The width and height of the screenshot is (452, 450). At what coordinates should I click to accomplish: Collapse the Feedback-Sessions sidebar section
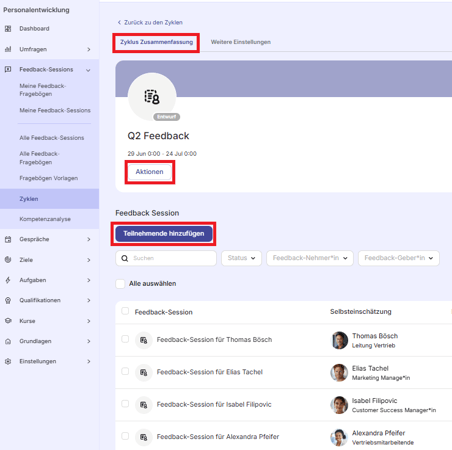[x=88, y=70]
